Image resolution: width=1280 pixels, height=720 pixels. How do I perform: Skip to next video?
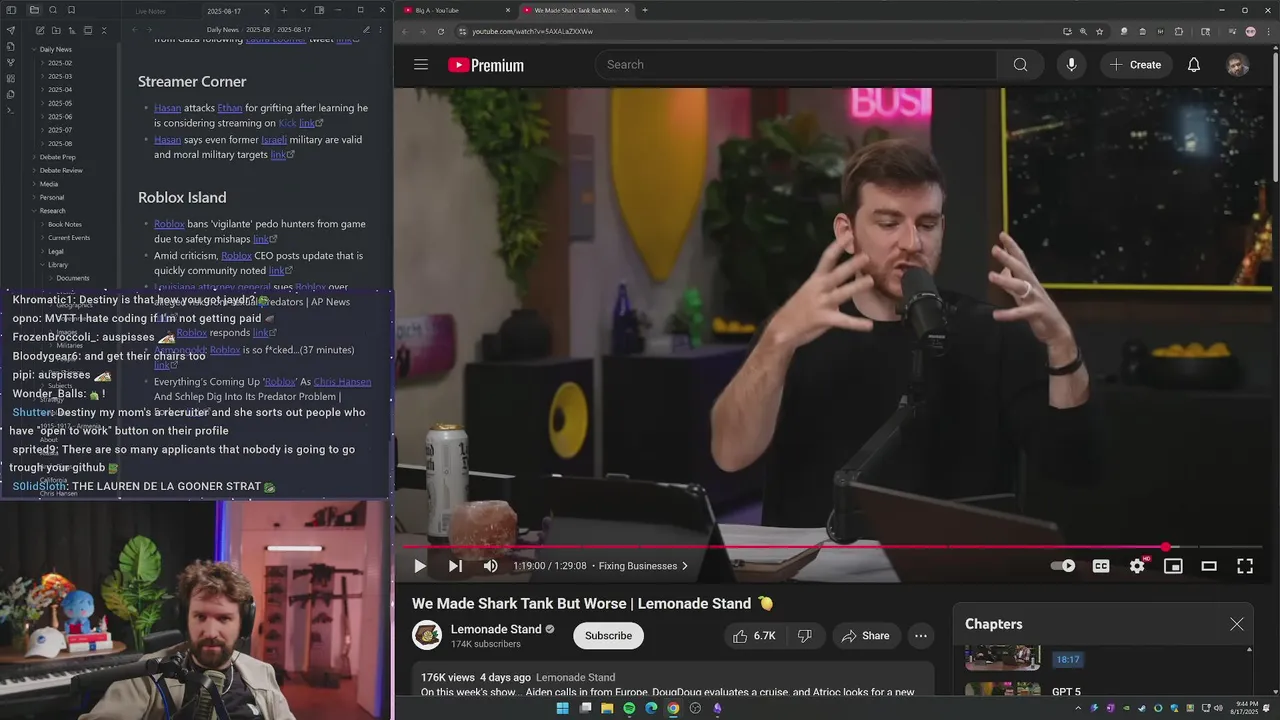(x=455, y=566)
